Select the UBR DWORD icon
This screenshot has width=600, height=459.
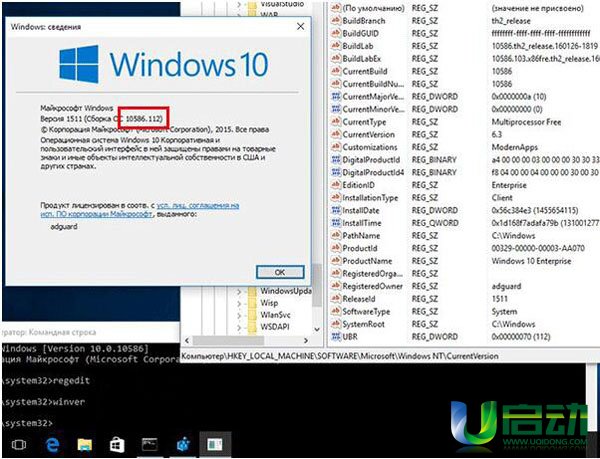click(336, 337)
